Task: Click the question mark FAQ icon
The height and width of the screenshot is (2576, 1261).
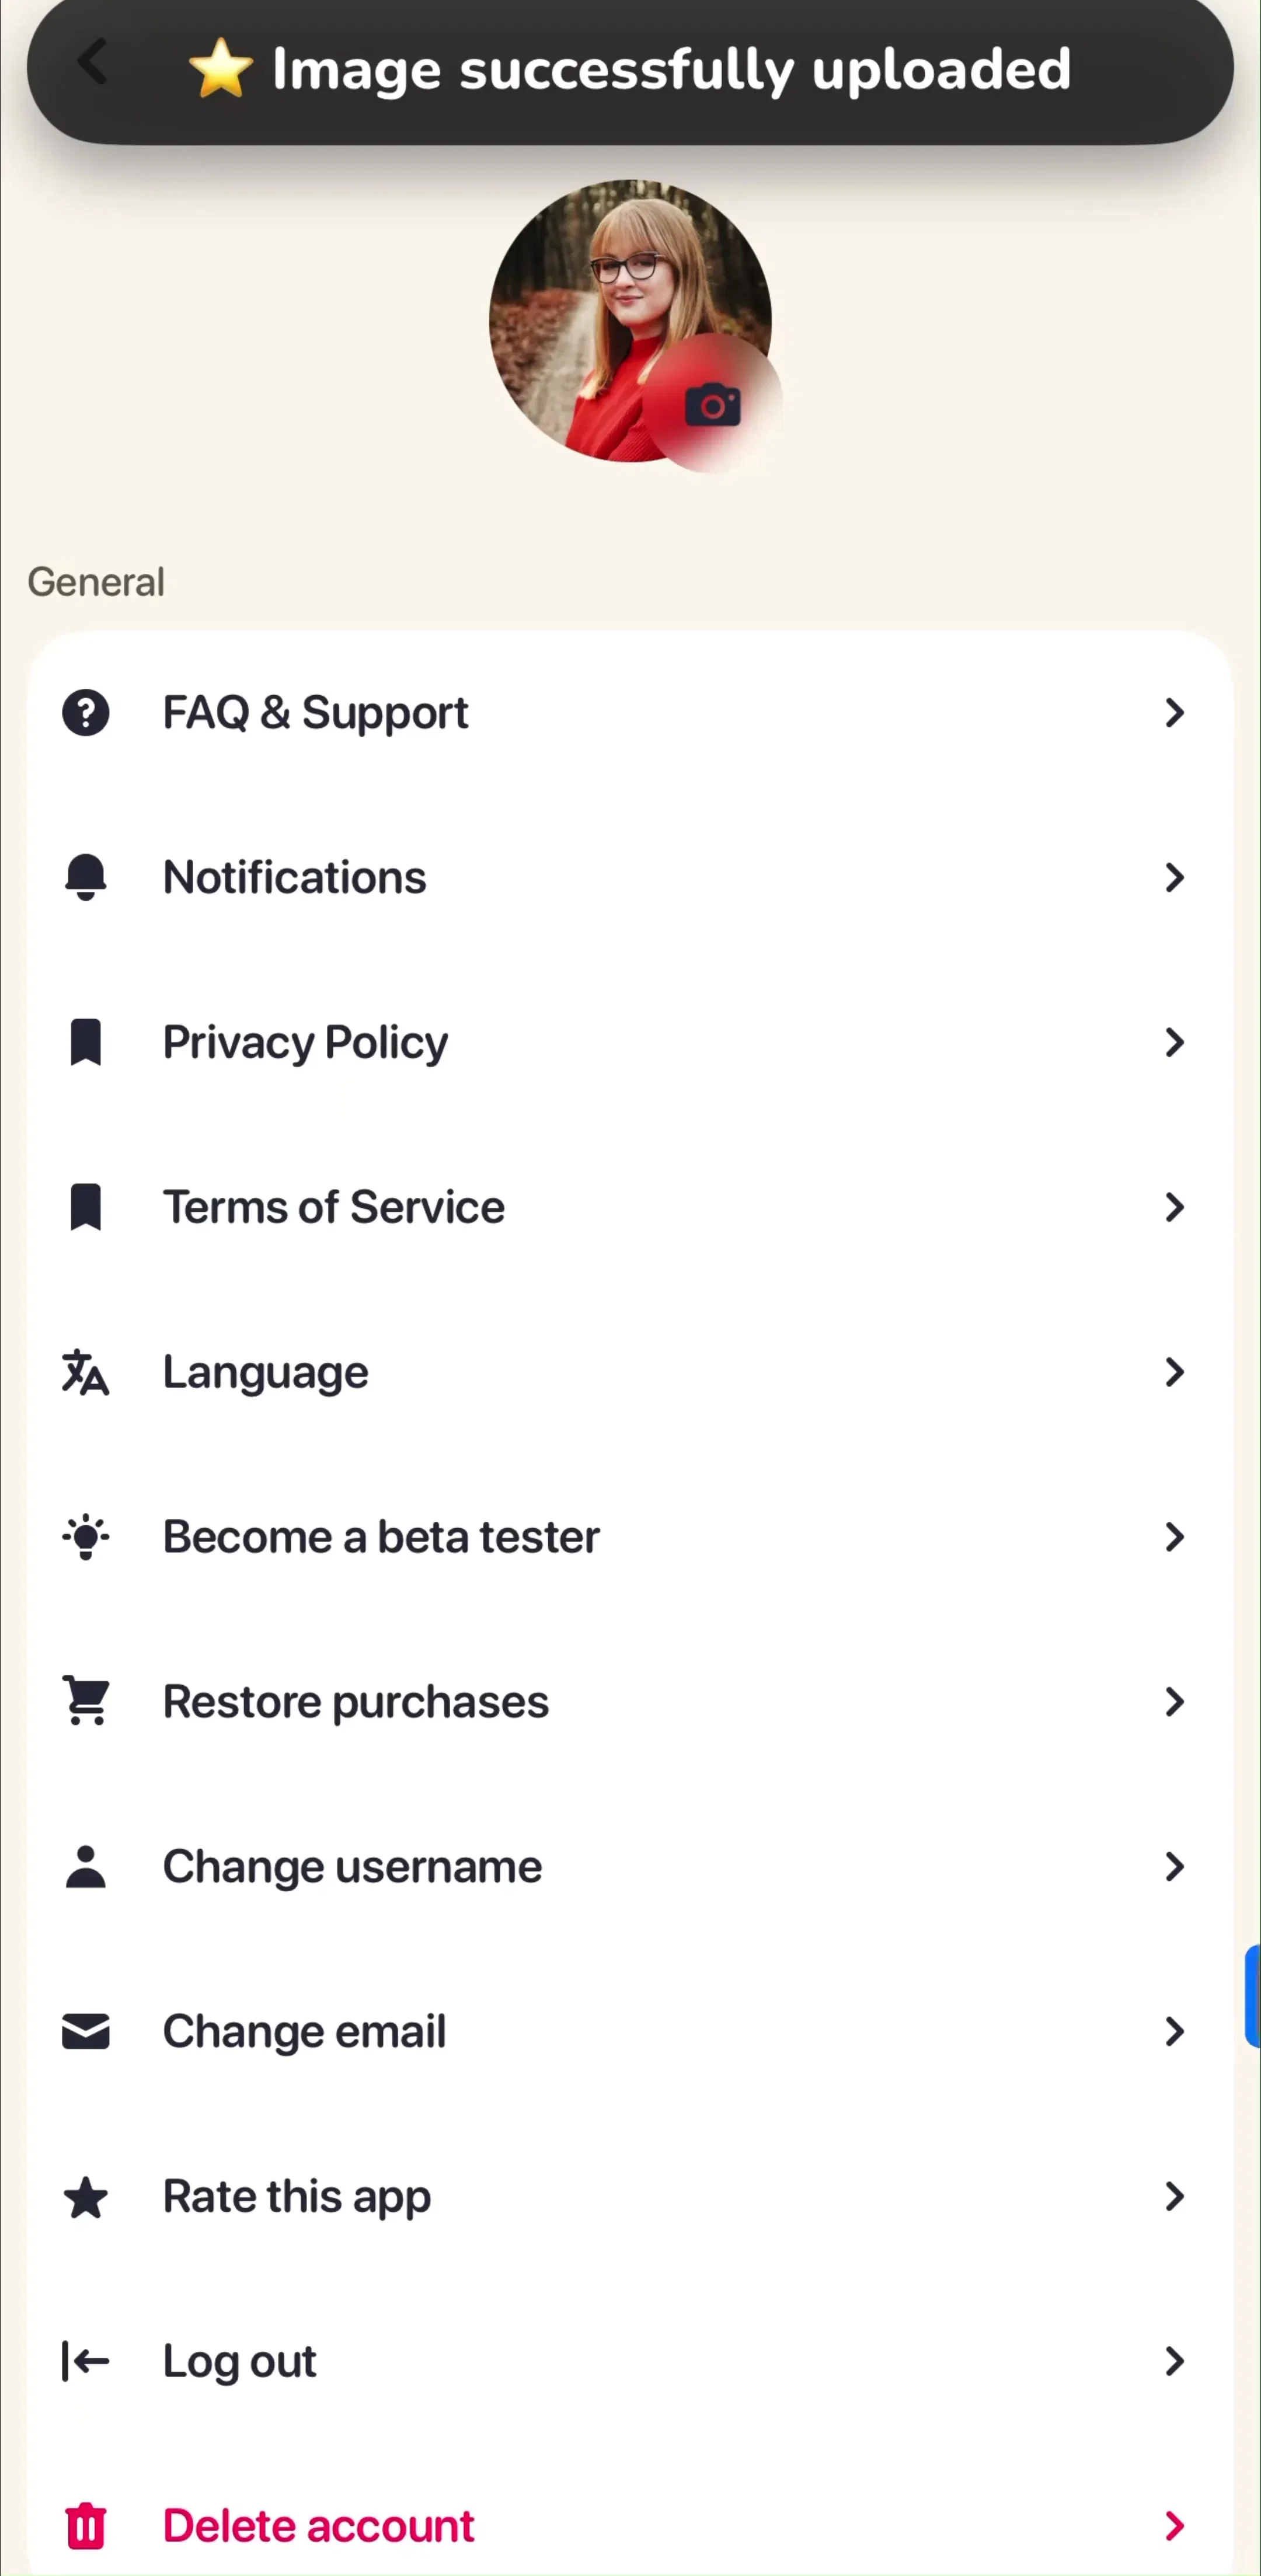Action: (x=86, y=713)
